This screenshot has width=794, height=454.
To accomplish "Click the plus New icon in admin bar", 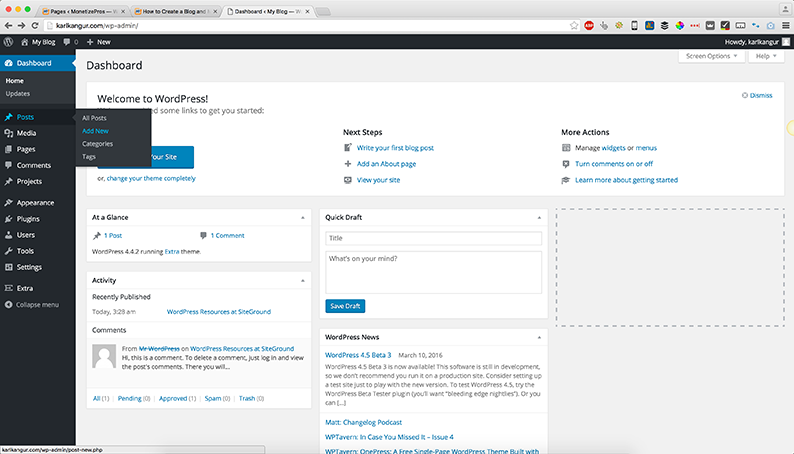I will tap(90, 42).
